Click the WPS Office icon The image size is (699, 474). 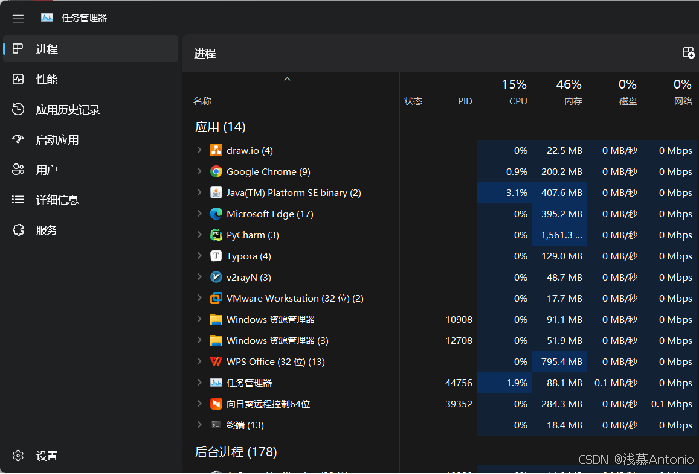pos(216,362)
